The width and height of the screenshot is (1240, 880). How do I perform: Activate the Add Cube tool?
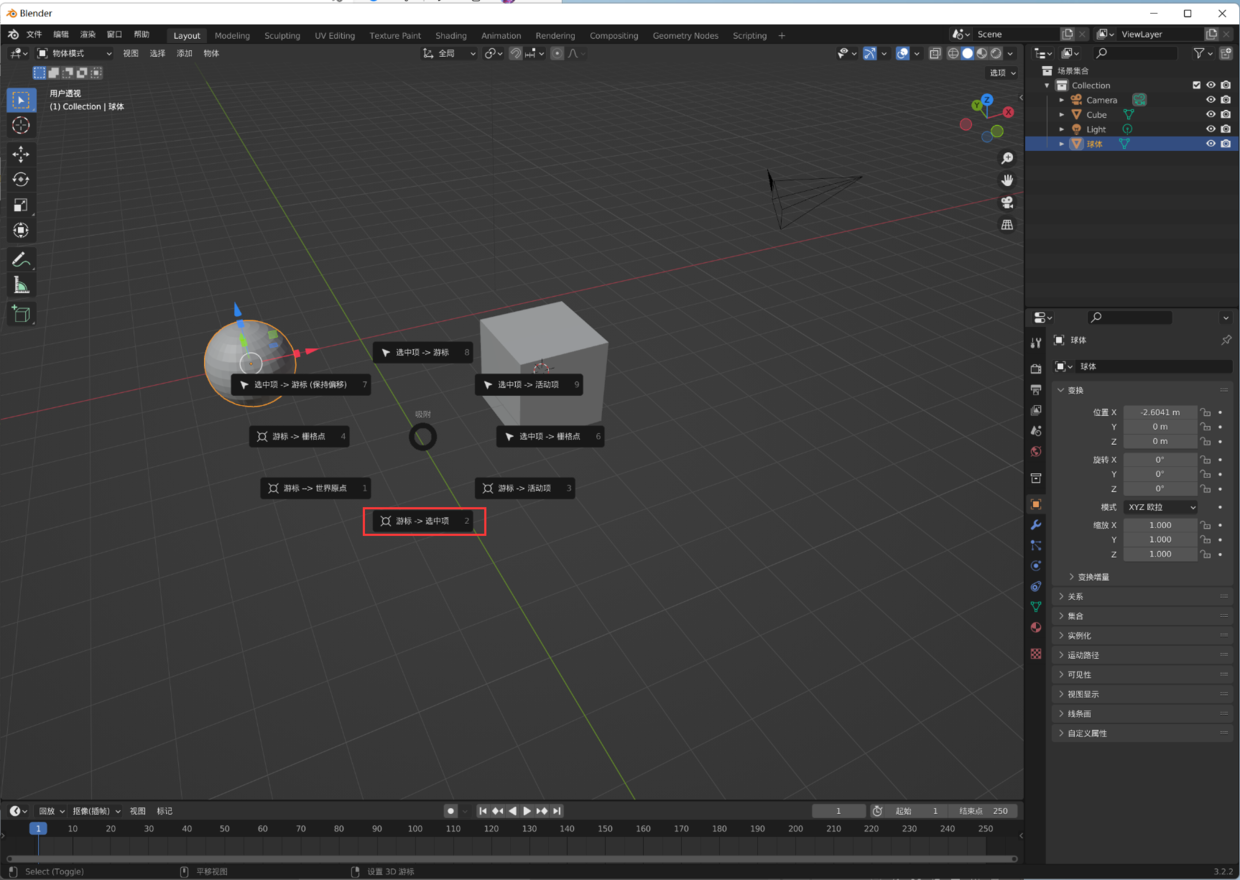tap(20, 314)
